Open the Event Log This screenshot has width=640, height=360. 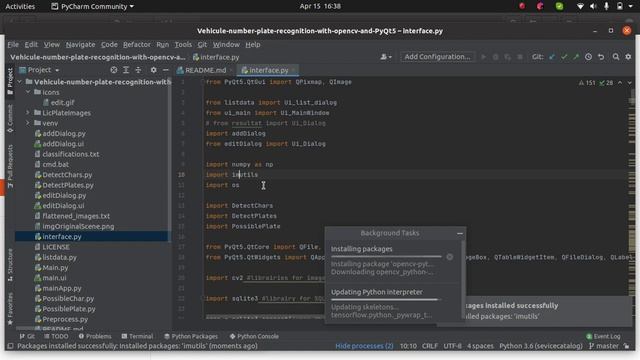click(603, 336)
